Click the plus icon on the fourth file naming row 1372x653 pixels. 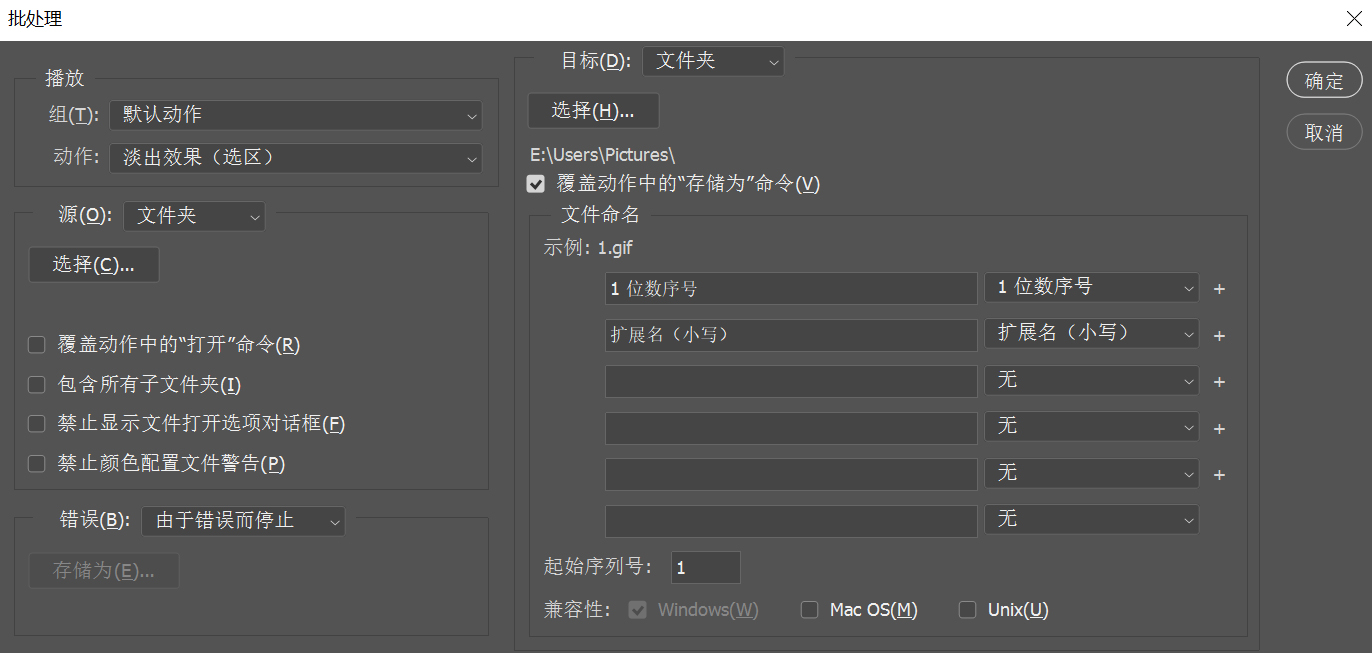(x=1219, y=428)
